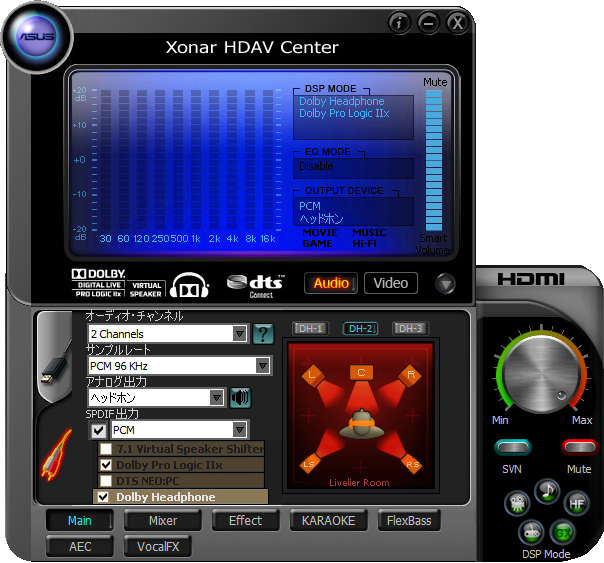Toggle the SVN smart volume button

(x=511, y=447)
